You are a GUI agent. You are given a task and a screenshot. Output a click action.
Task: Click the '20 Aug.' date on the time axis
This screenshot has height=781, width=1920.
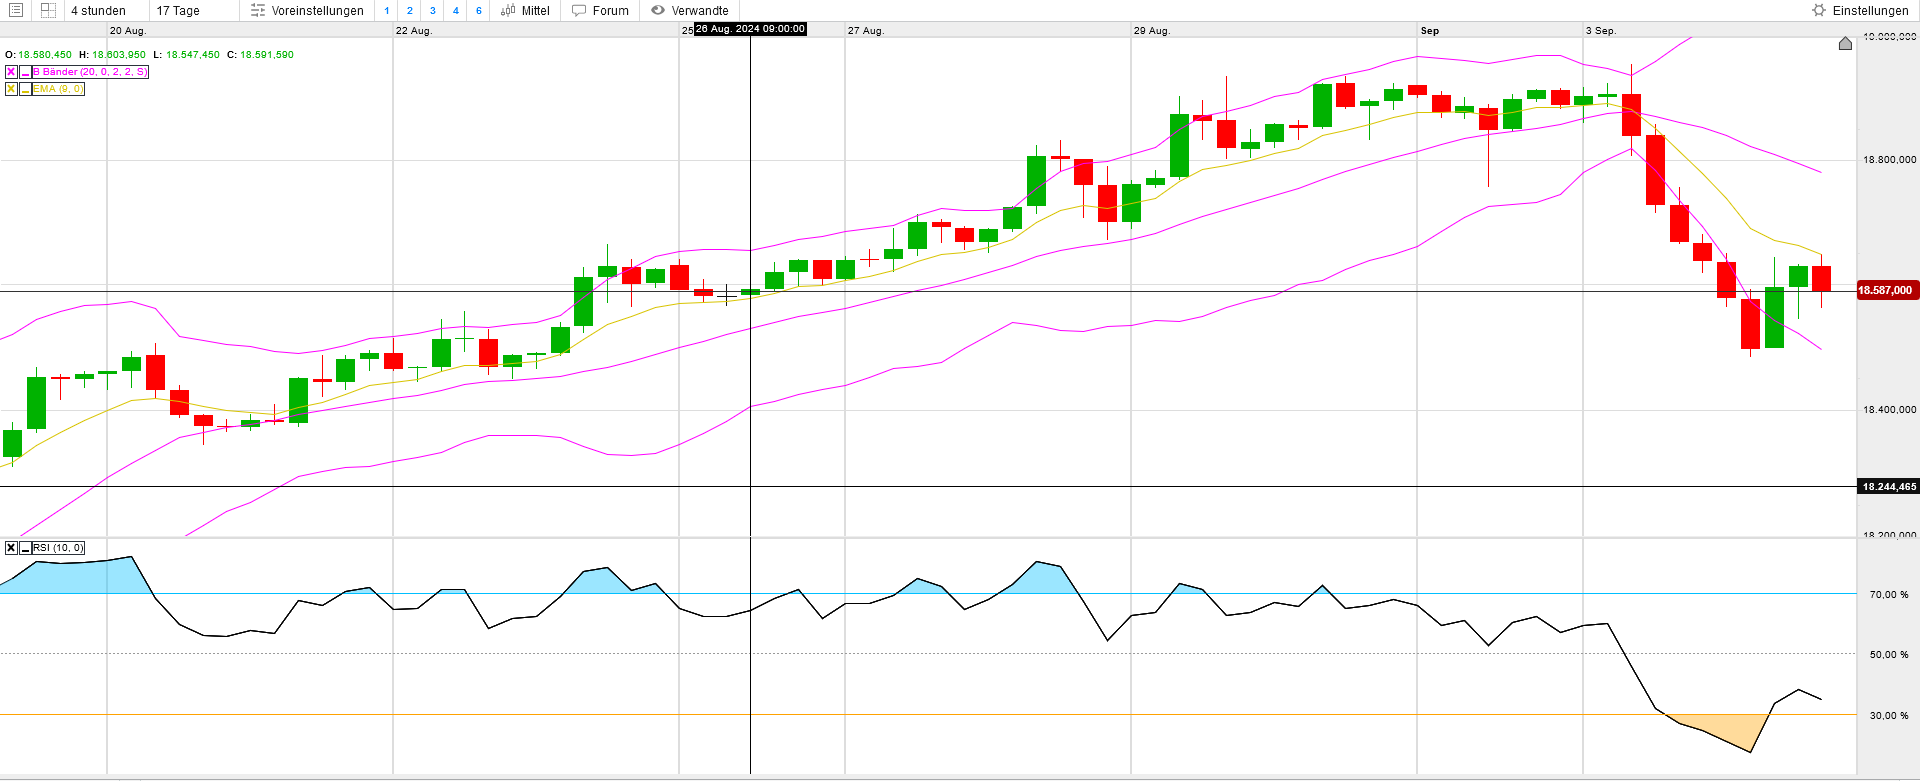pyautogui.click(x=128, y=31)
